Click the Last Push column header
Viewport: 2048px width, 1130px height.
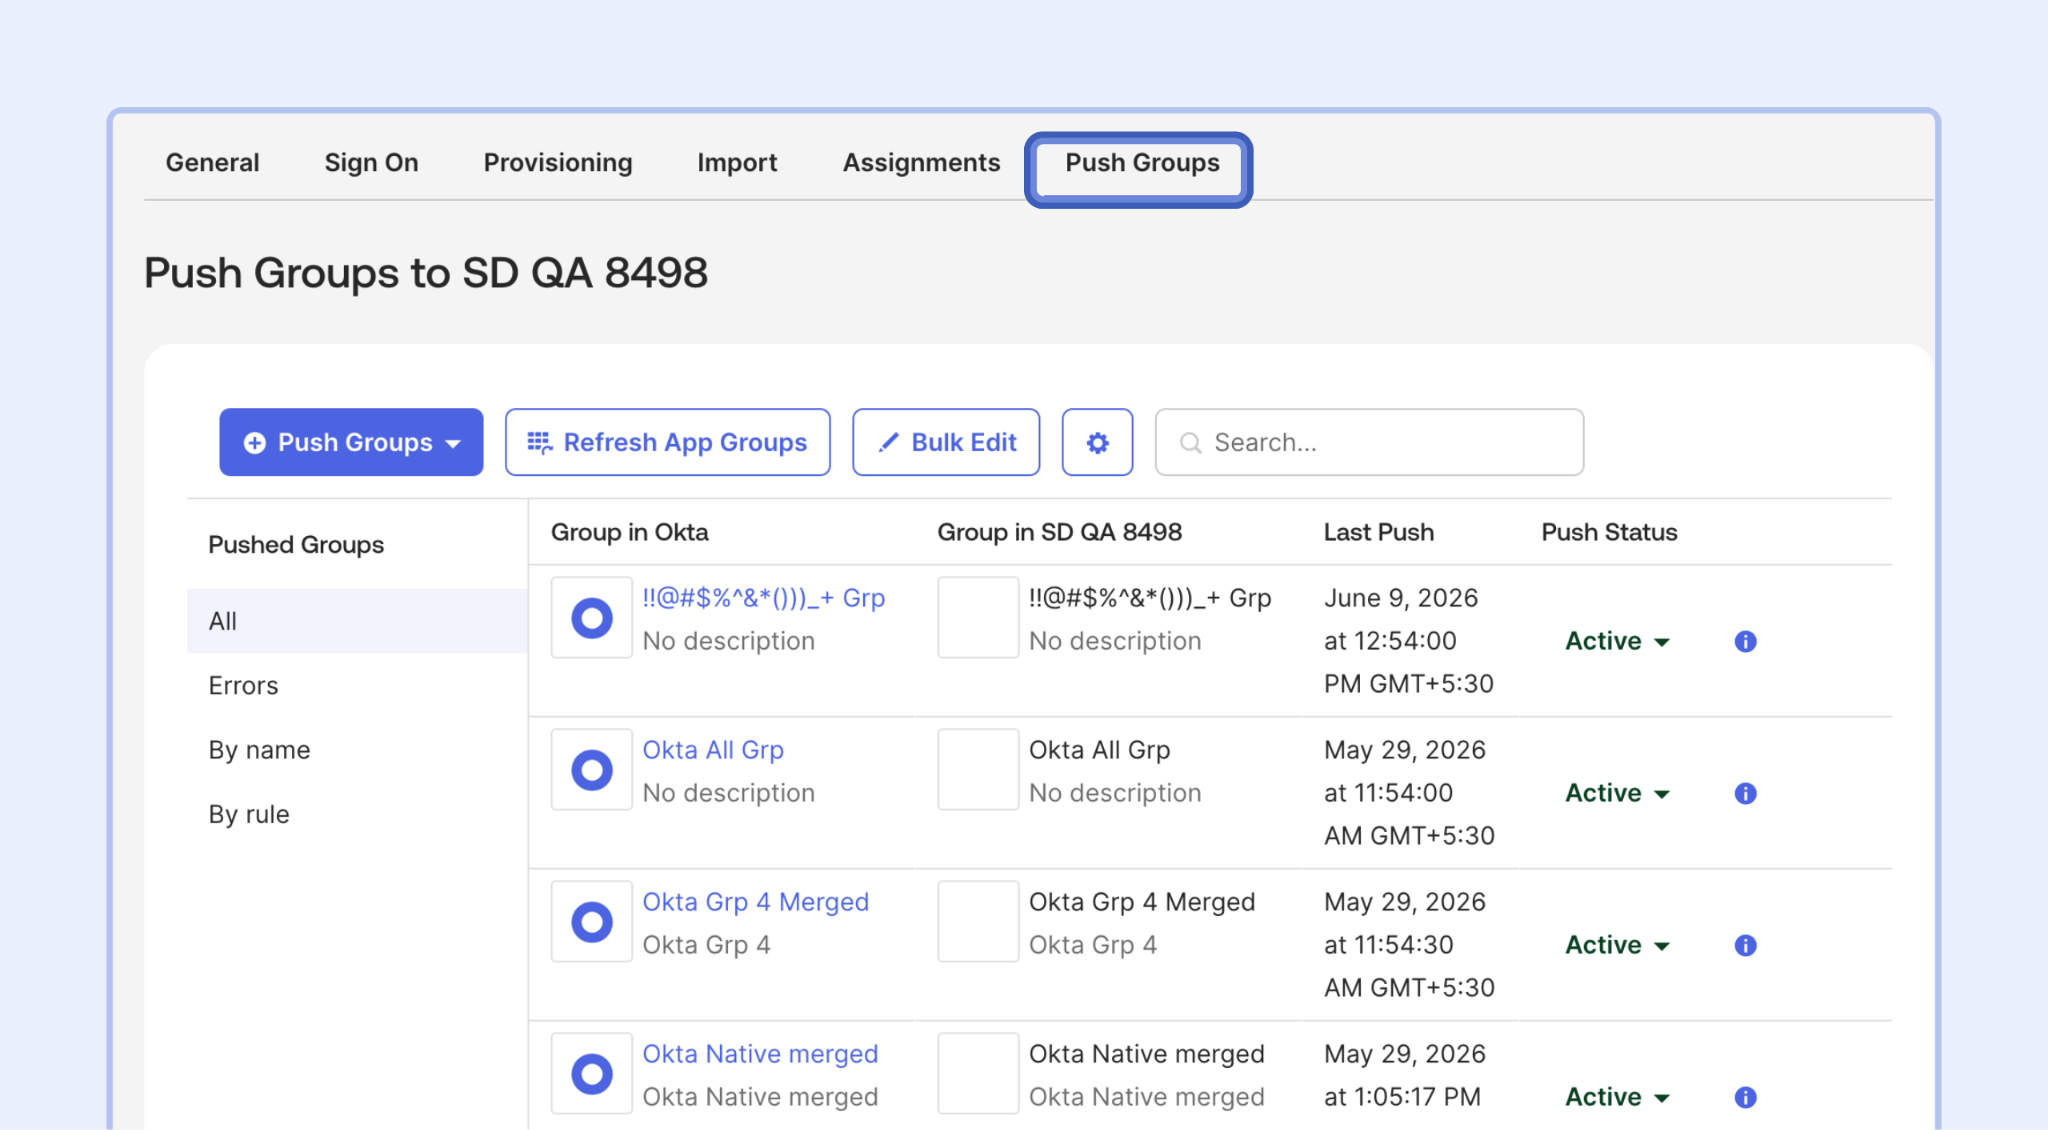[x=1379, y=532]
